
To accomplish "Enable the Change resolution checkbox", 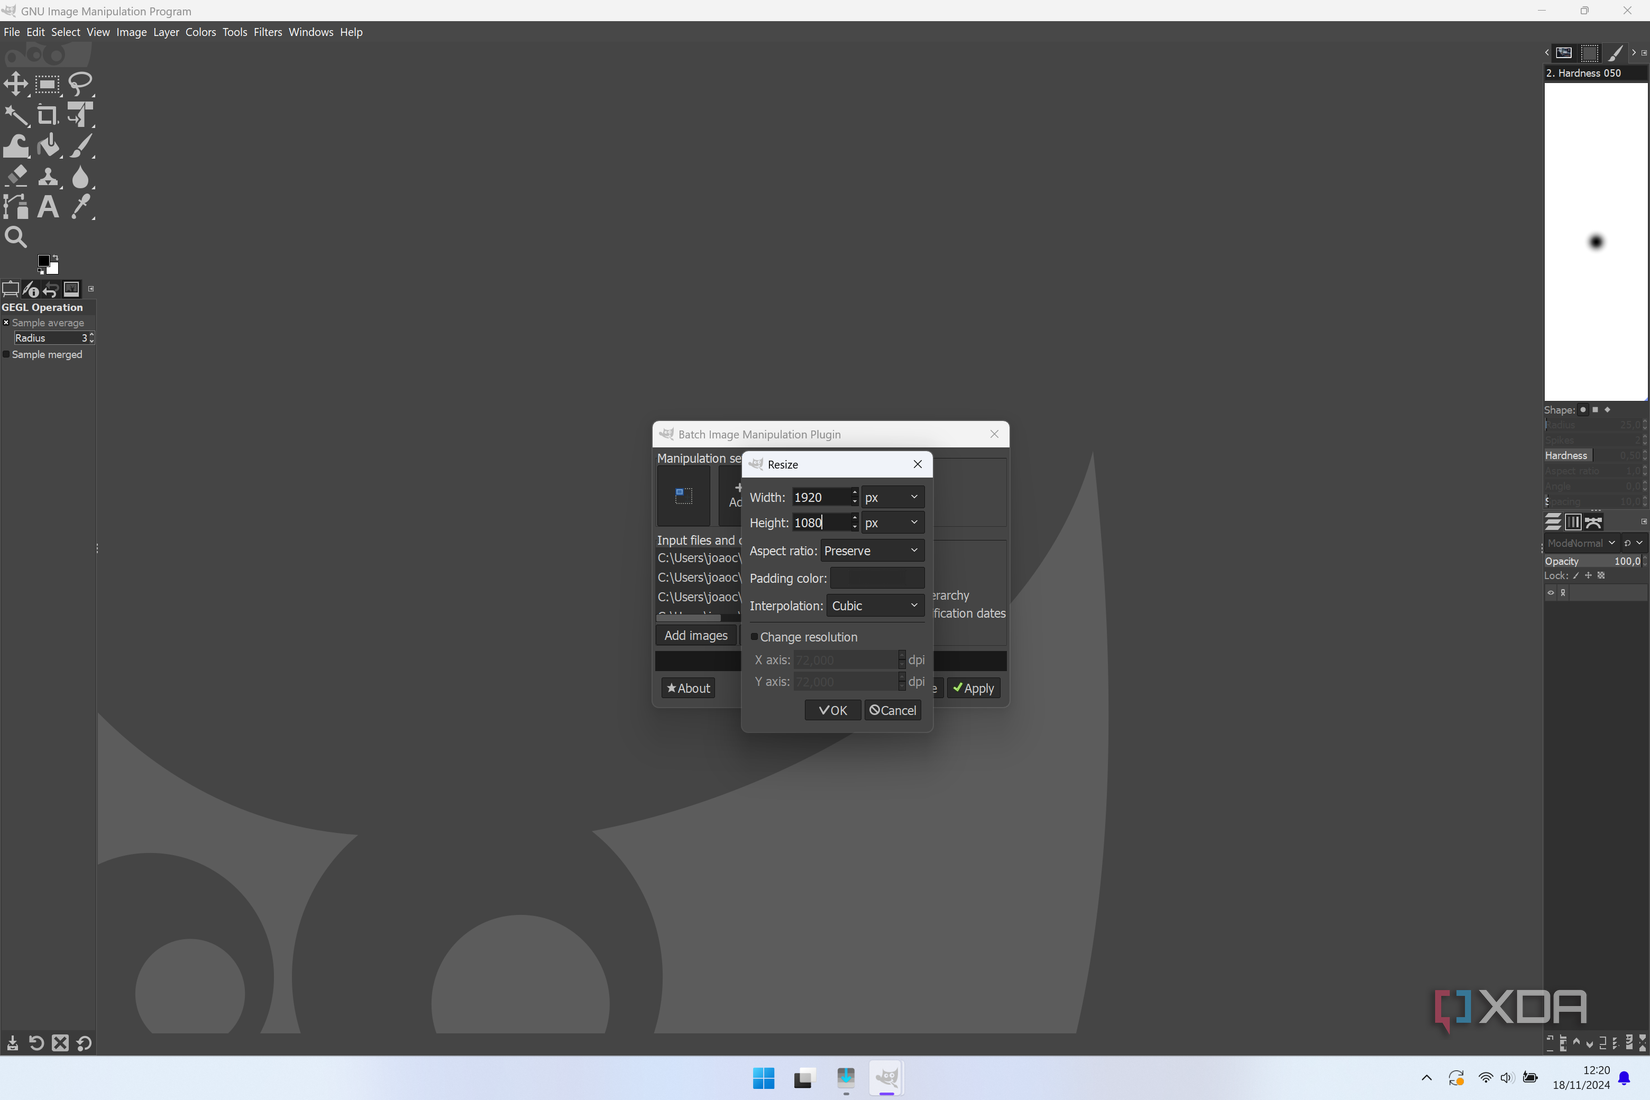I will tap(756, 637).
